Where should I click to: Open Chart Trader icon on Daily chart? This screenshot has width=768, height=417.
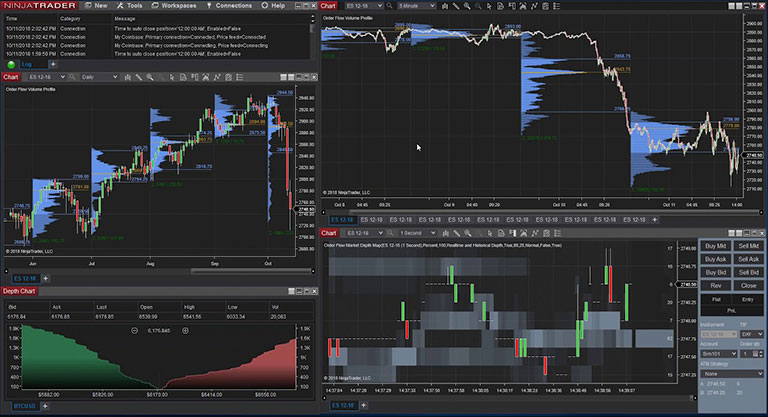pos(194,77)
